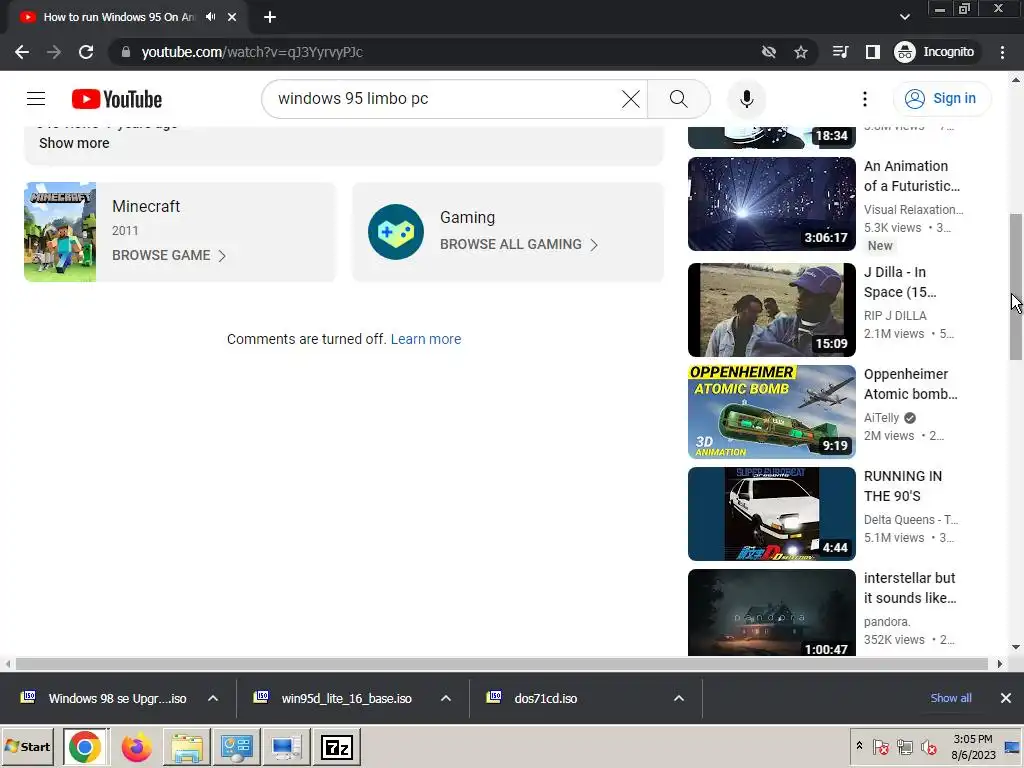Click the Sign in button
The width and height of the screenshot is (1024, 768).
[941, 99]
